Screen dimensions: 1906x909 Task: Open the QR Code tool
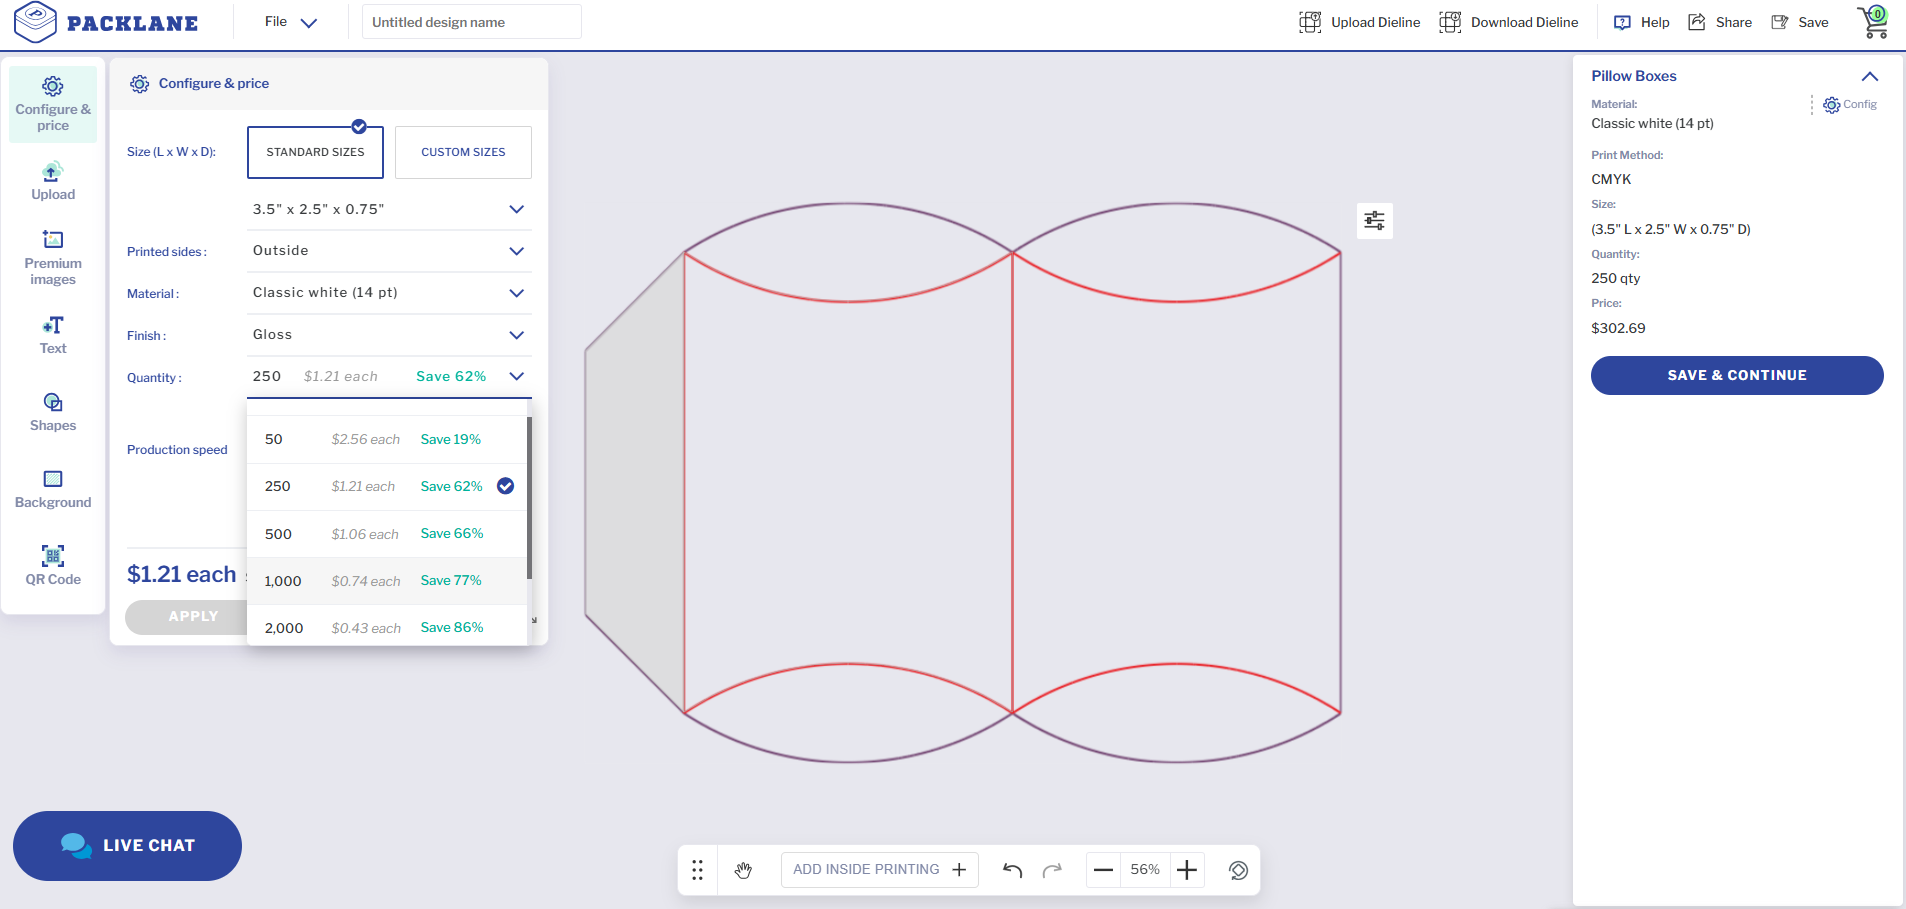point(53,566)
